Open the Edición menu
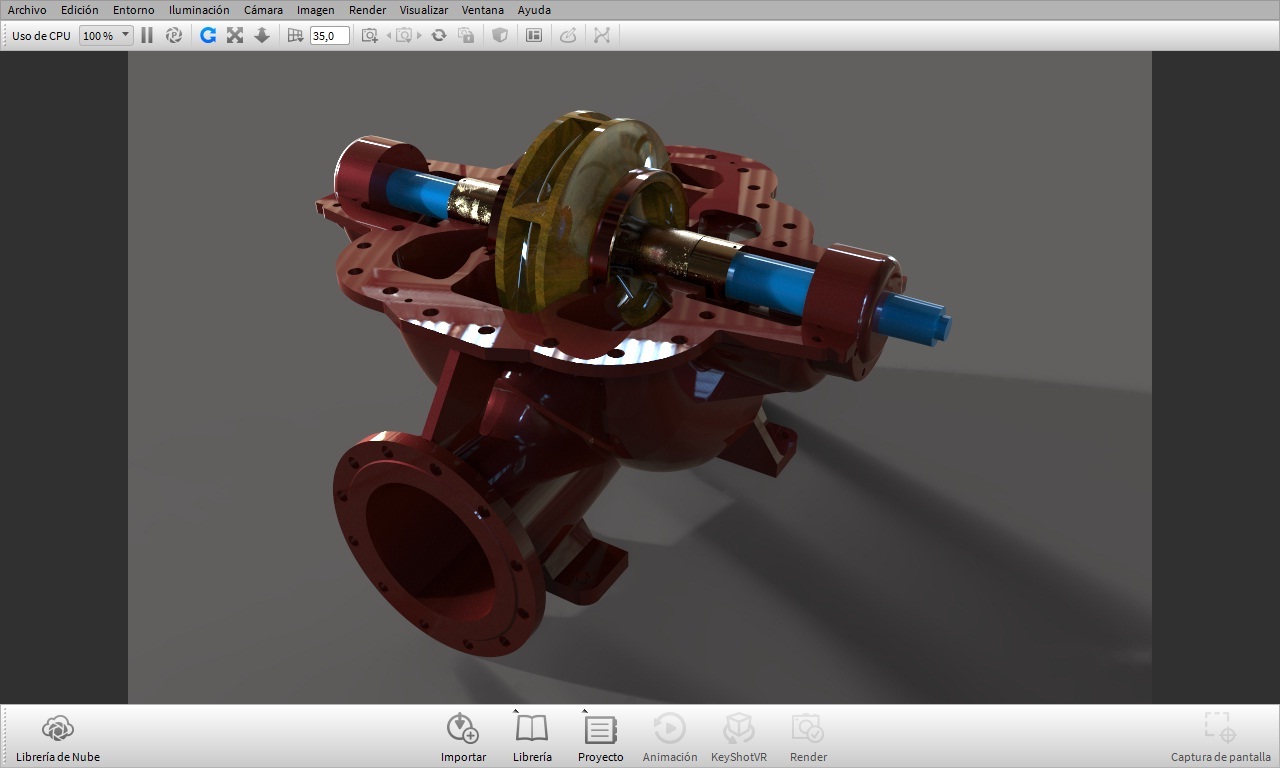The width and height of the screenshot is (1280, 768). click(x=80, y=10)
